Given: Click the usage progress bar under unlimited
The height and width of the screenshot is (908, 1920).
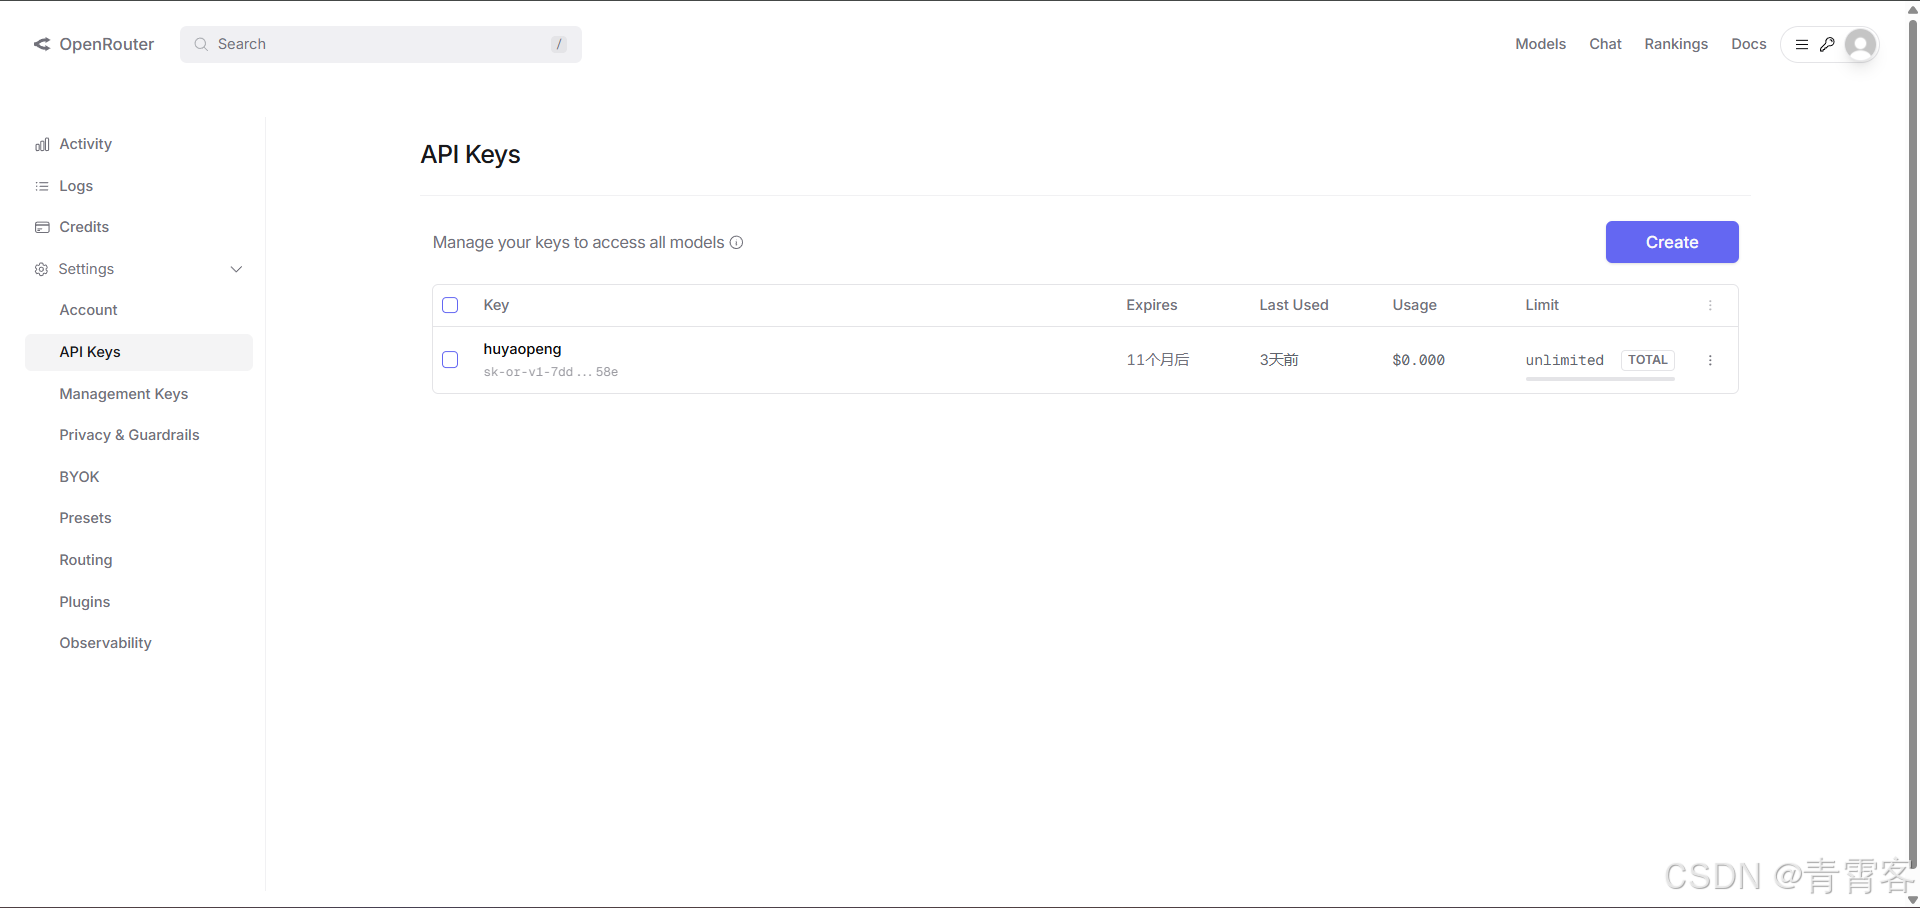Looking at the screenshot, I should 1600,379.
